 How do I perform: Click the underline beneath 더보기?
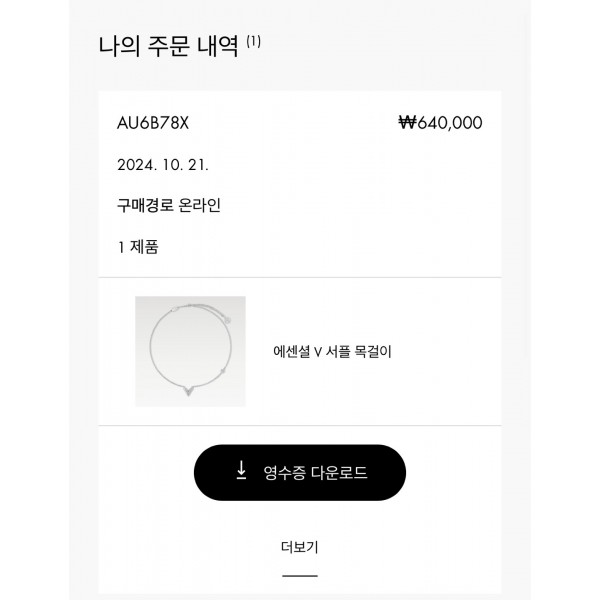pyautogui.click(x=300, y=576)
